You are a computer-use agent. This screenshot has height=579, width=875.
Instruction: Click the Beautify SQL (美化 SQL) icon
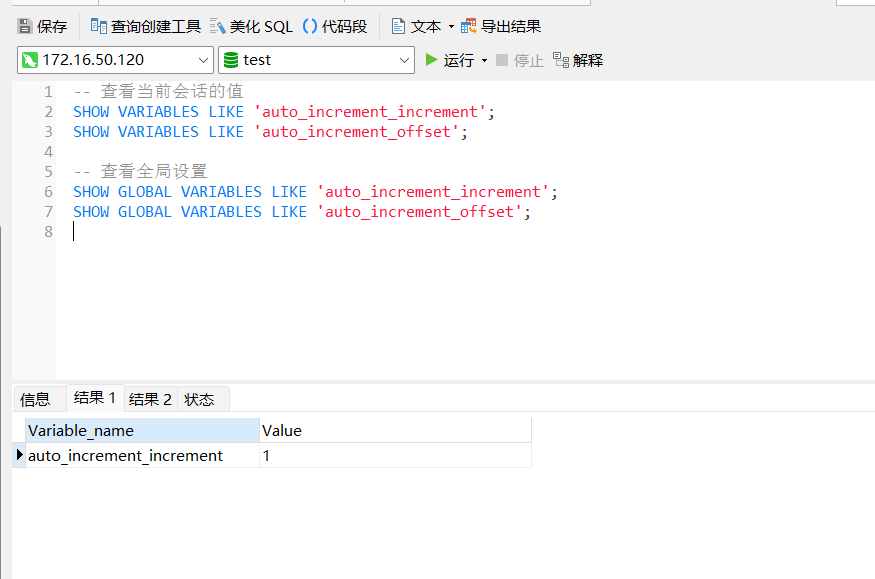(218, 27)
